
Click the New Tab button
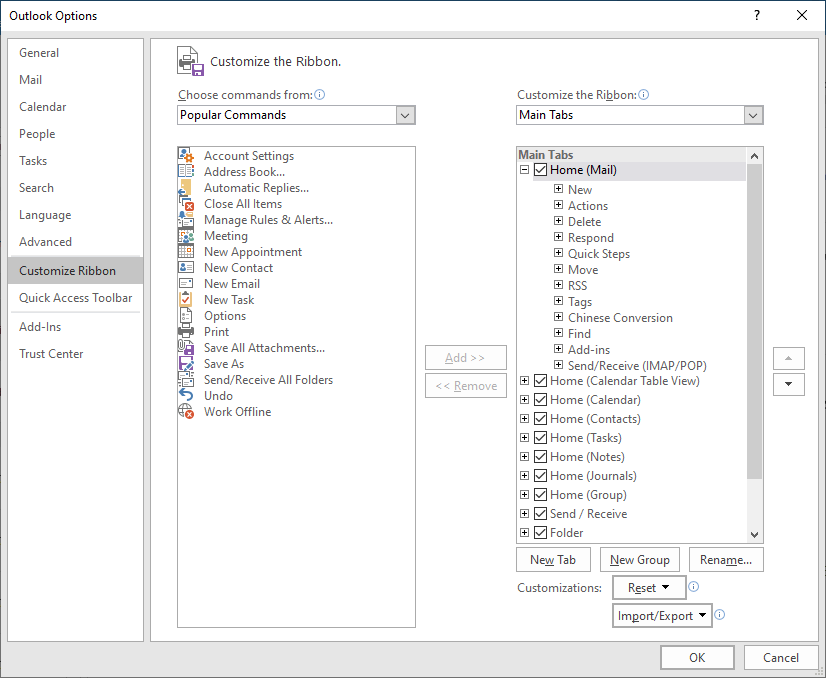click(x=553, y=559)
